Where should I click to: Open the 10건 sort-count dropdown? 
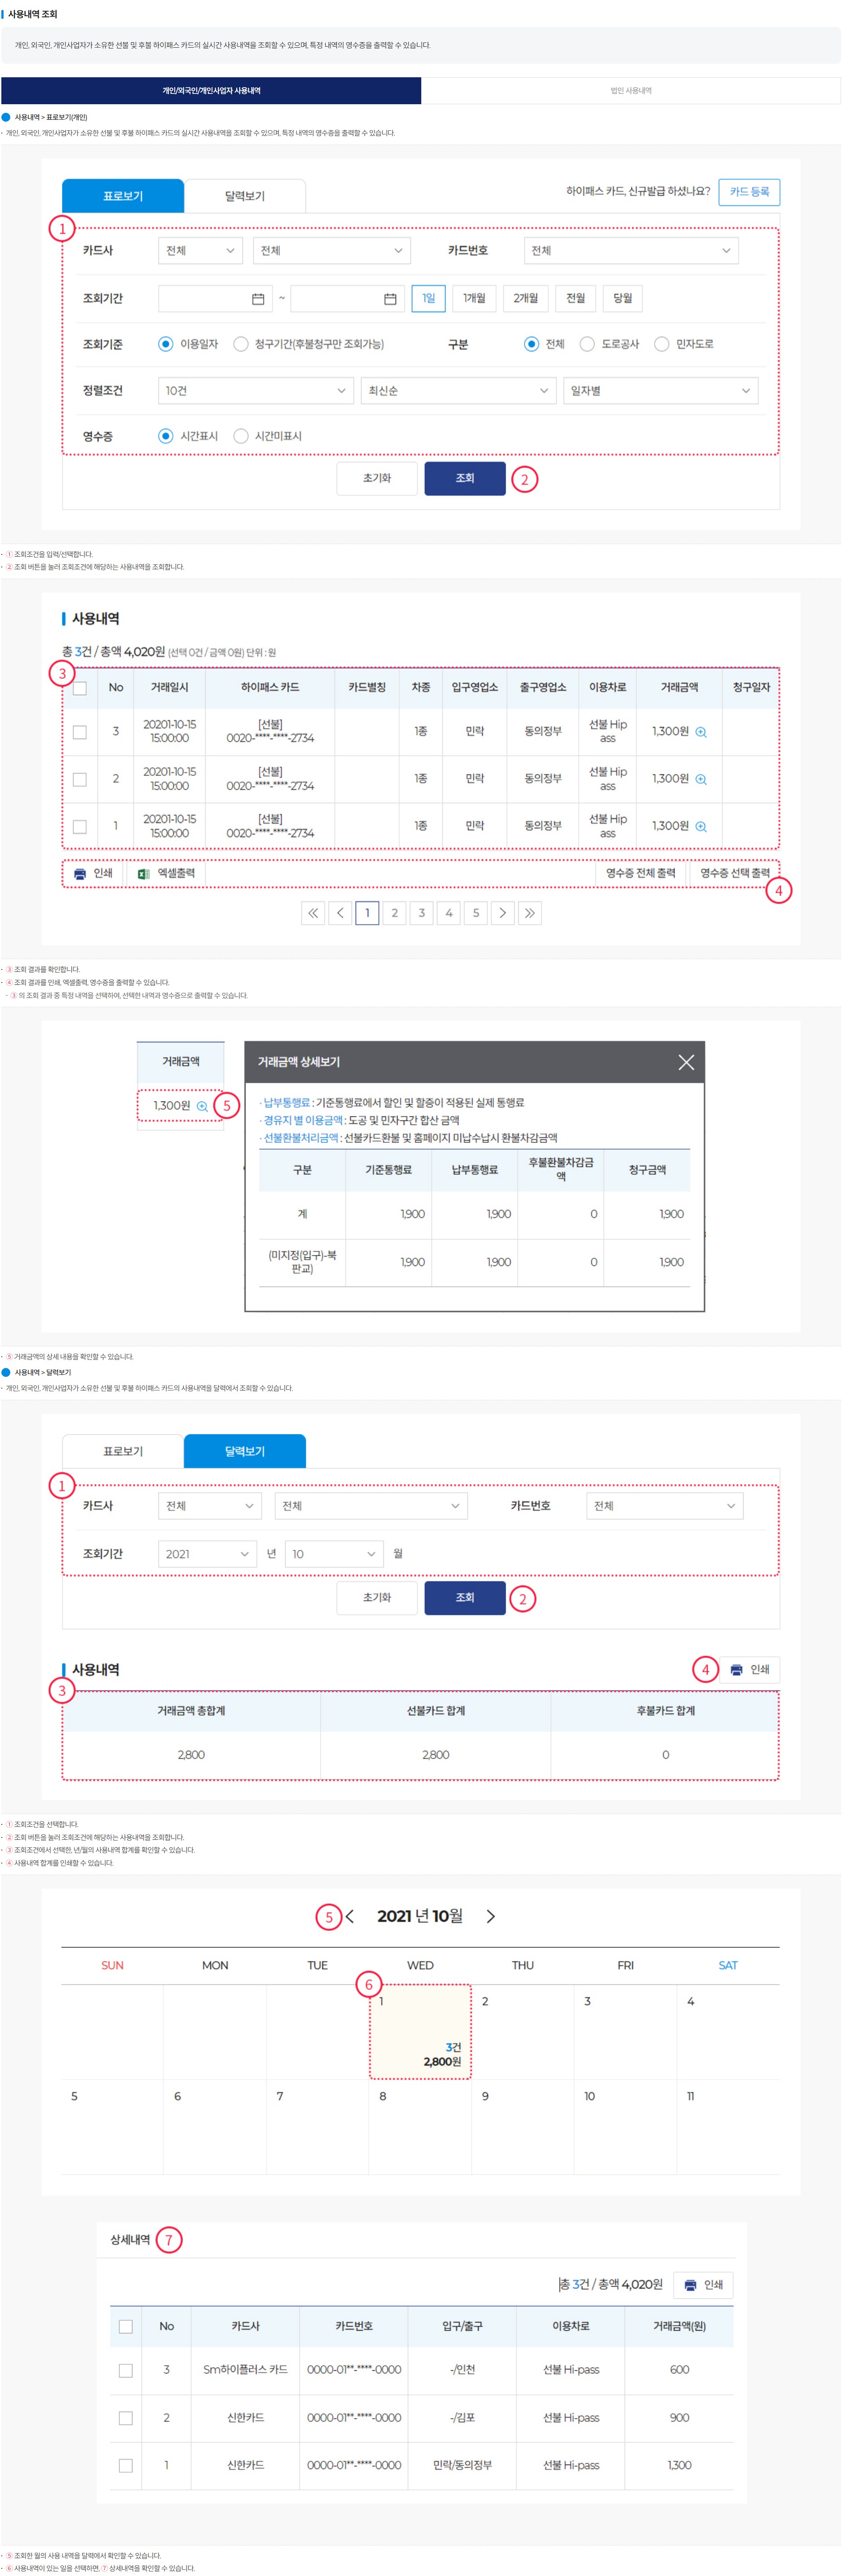point(255,390)
